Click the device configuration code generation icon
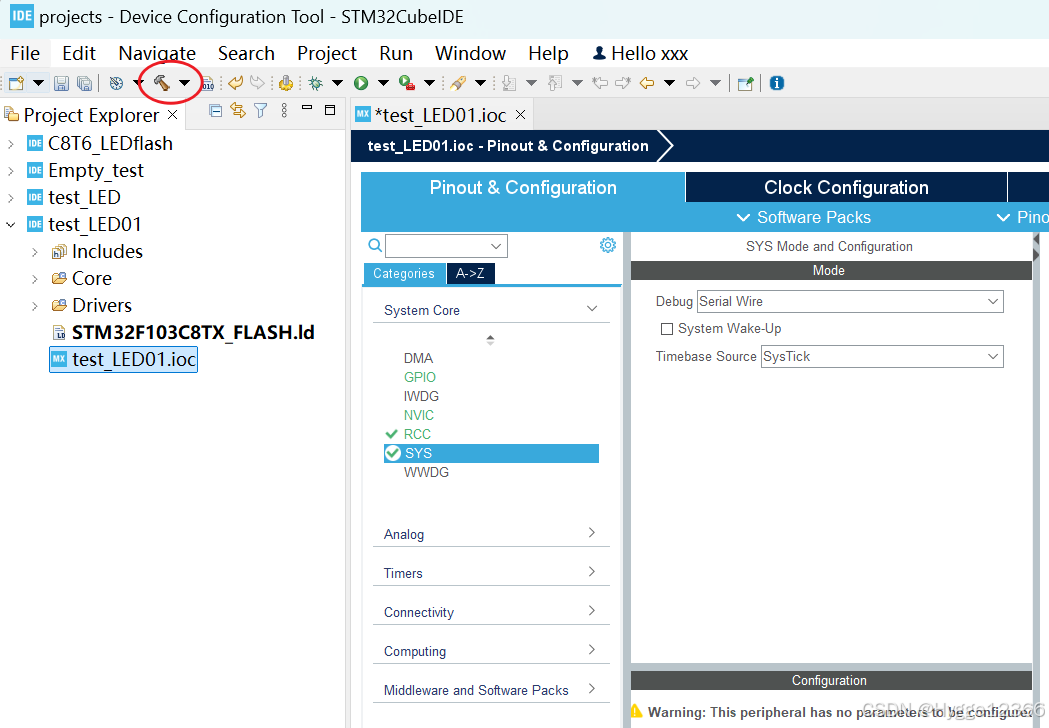 (286, 83)
